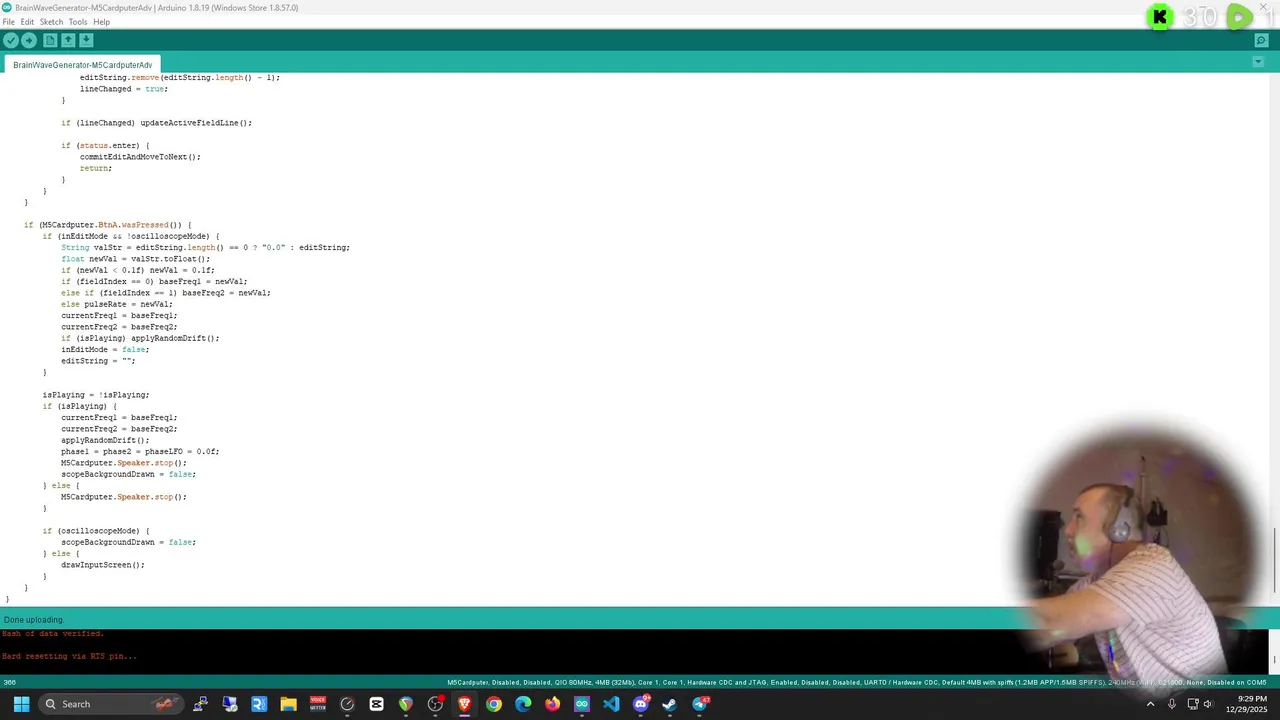This screenshot has width=1280, height=720.
Task: Open the Tools menu
Action: (78, 22)
